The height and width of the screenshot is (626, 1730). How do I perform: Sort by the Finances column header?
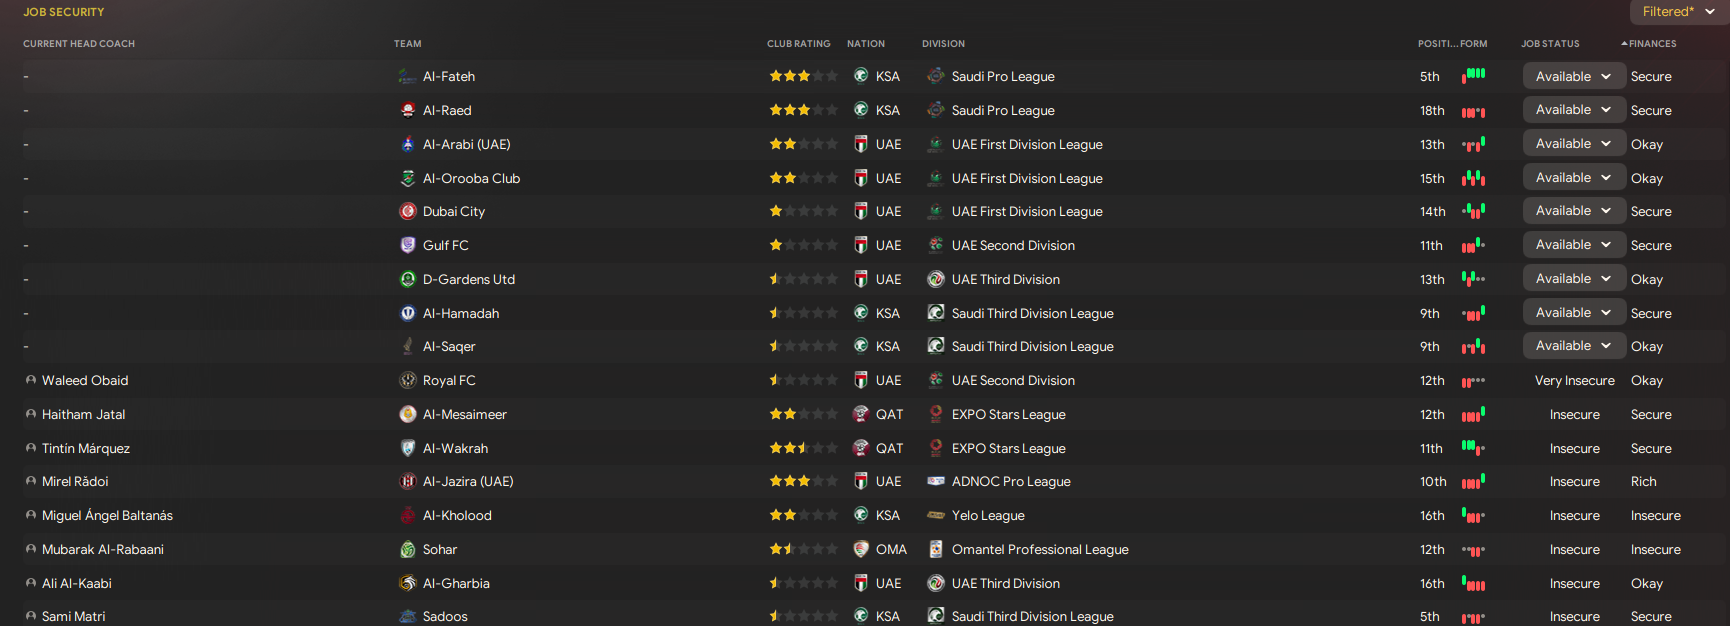pos(1652,44)
